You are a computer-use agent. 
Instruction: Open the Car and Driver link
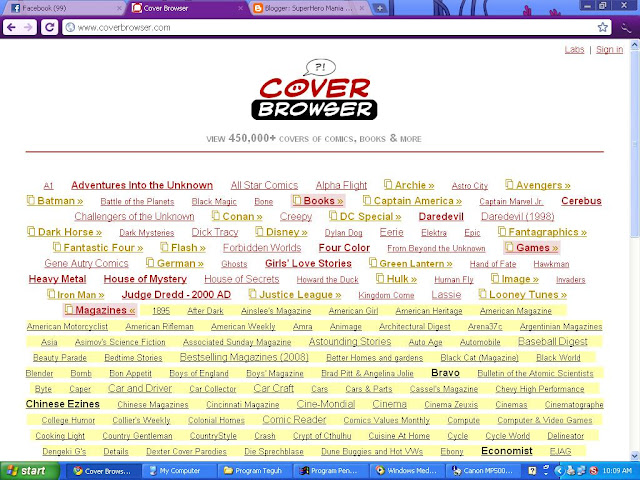(x=140, y=388)
